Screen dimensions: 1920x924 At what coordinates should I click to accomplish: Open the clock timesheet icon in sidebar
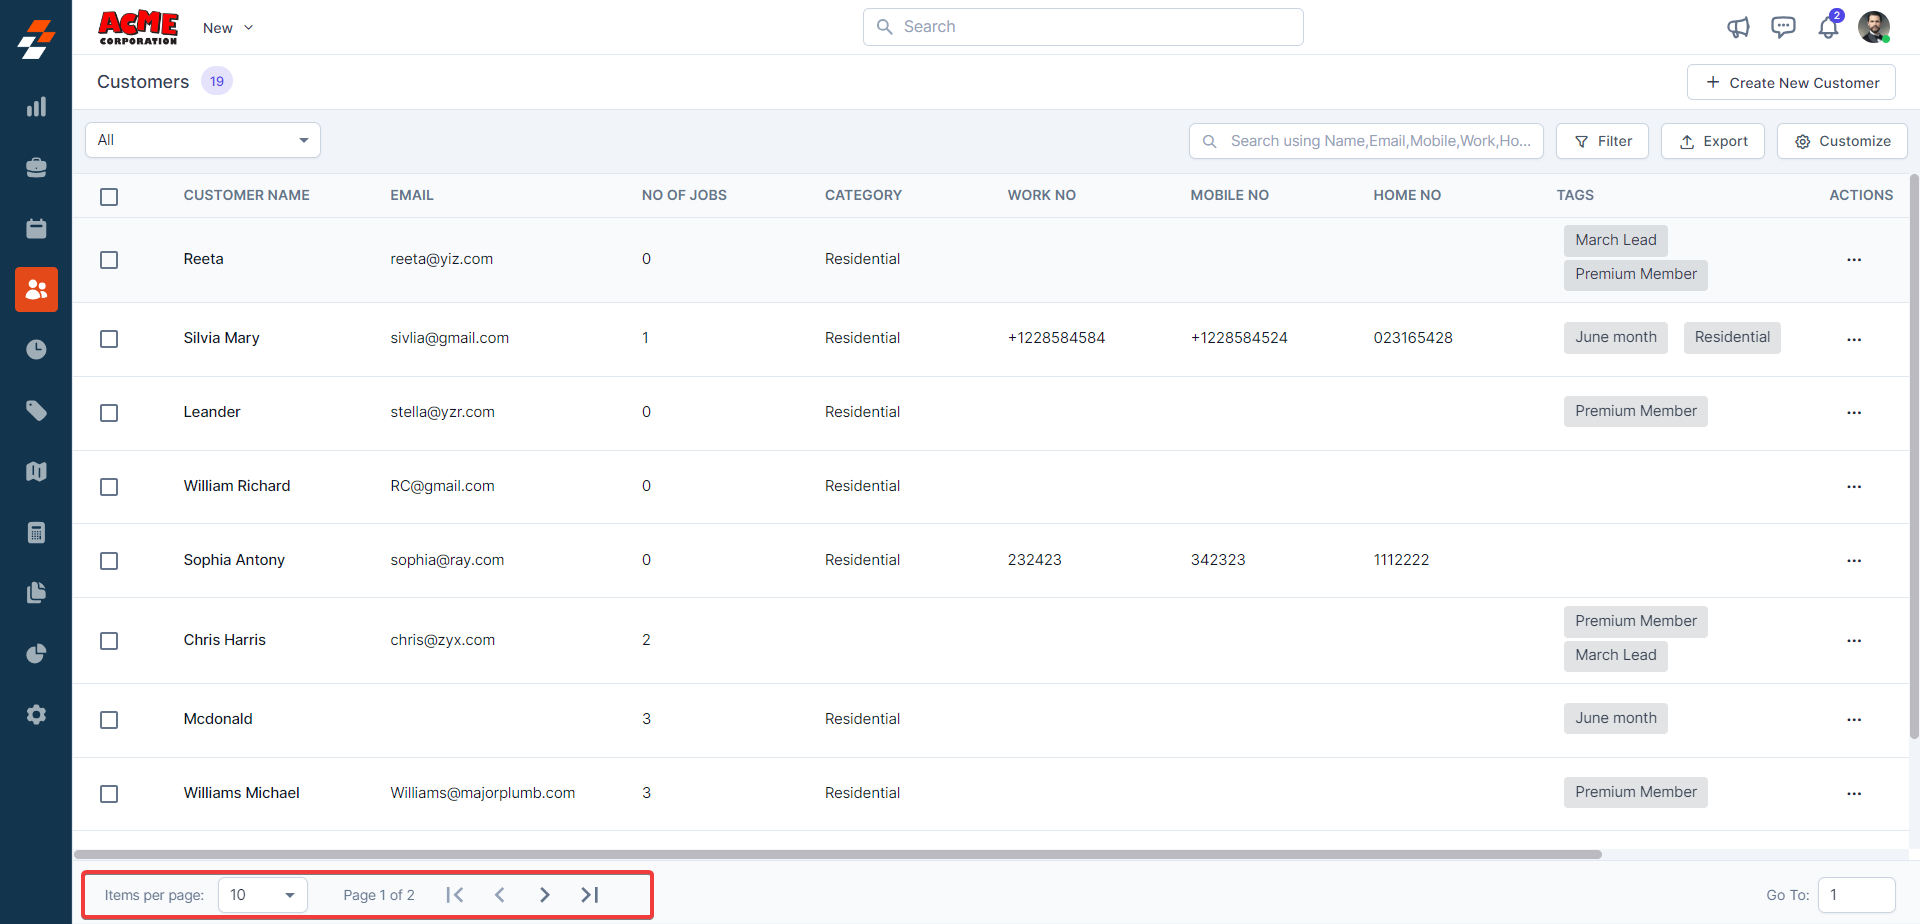click(x=36, y=350)
